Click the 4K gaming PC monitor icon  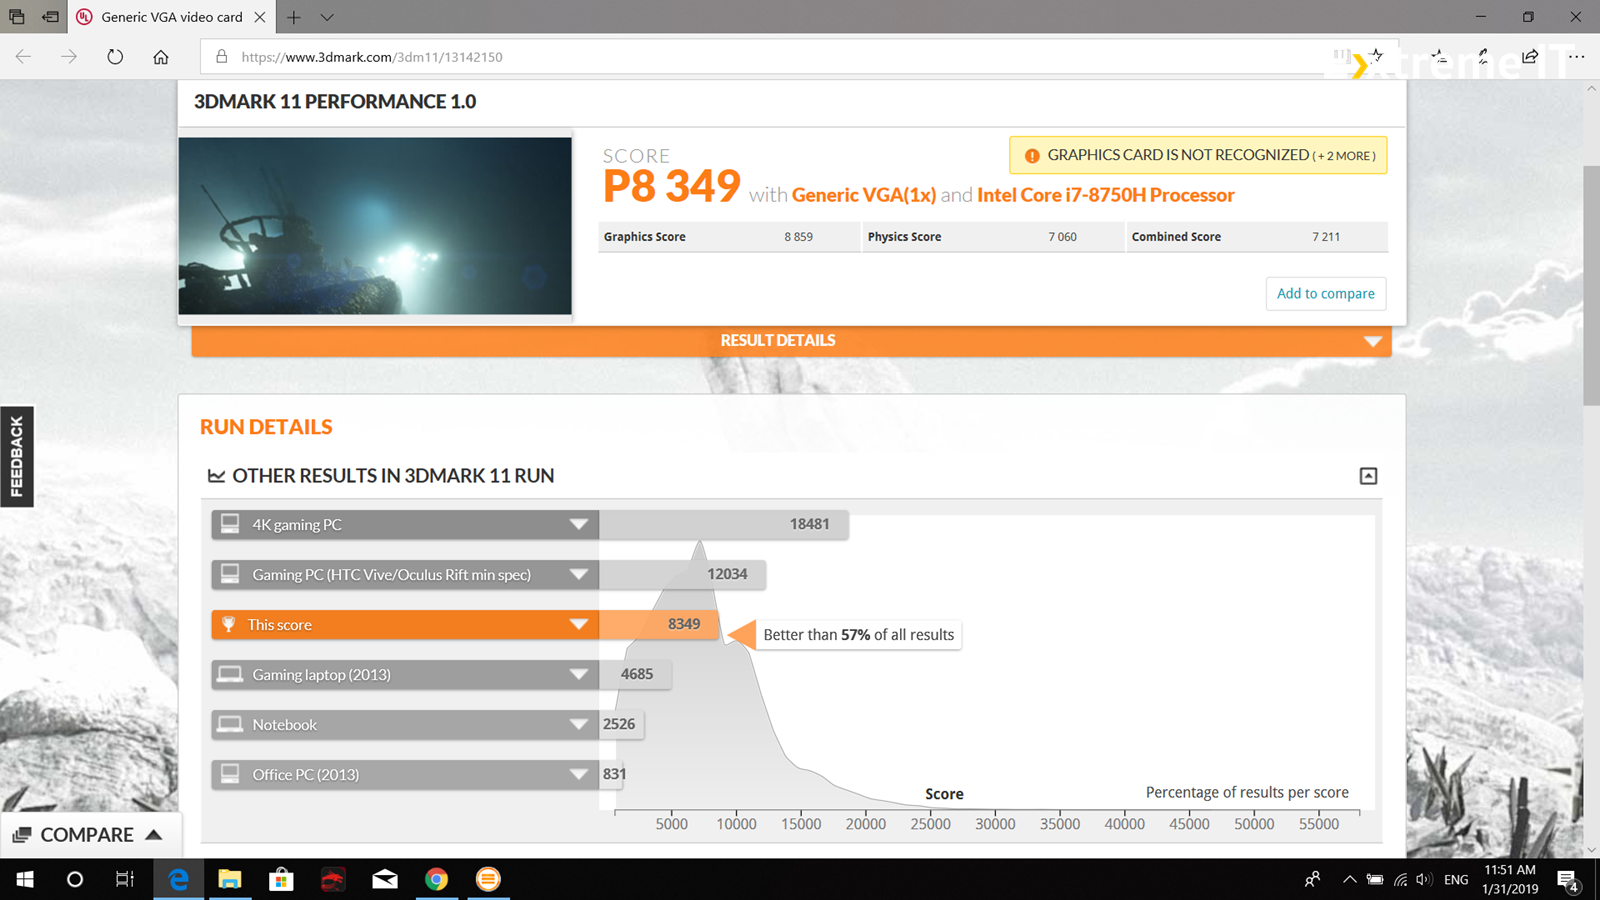[x=230, y=524]
